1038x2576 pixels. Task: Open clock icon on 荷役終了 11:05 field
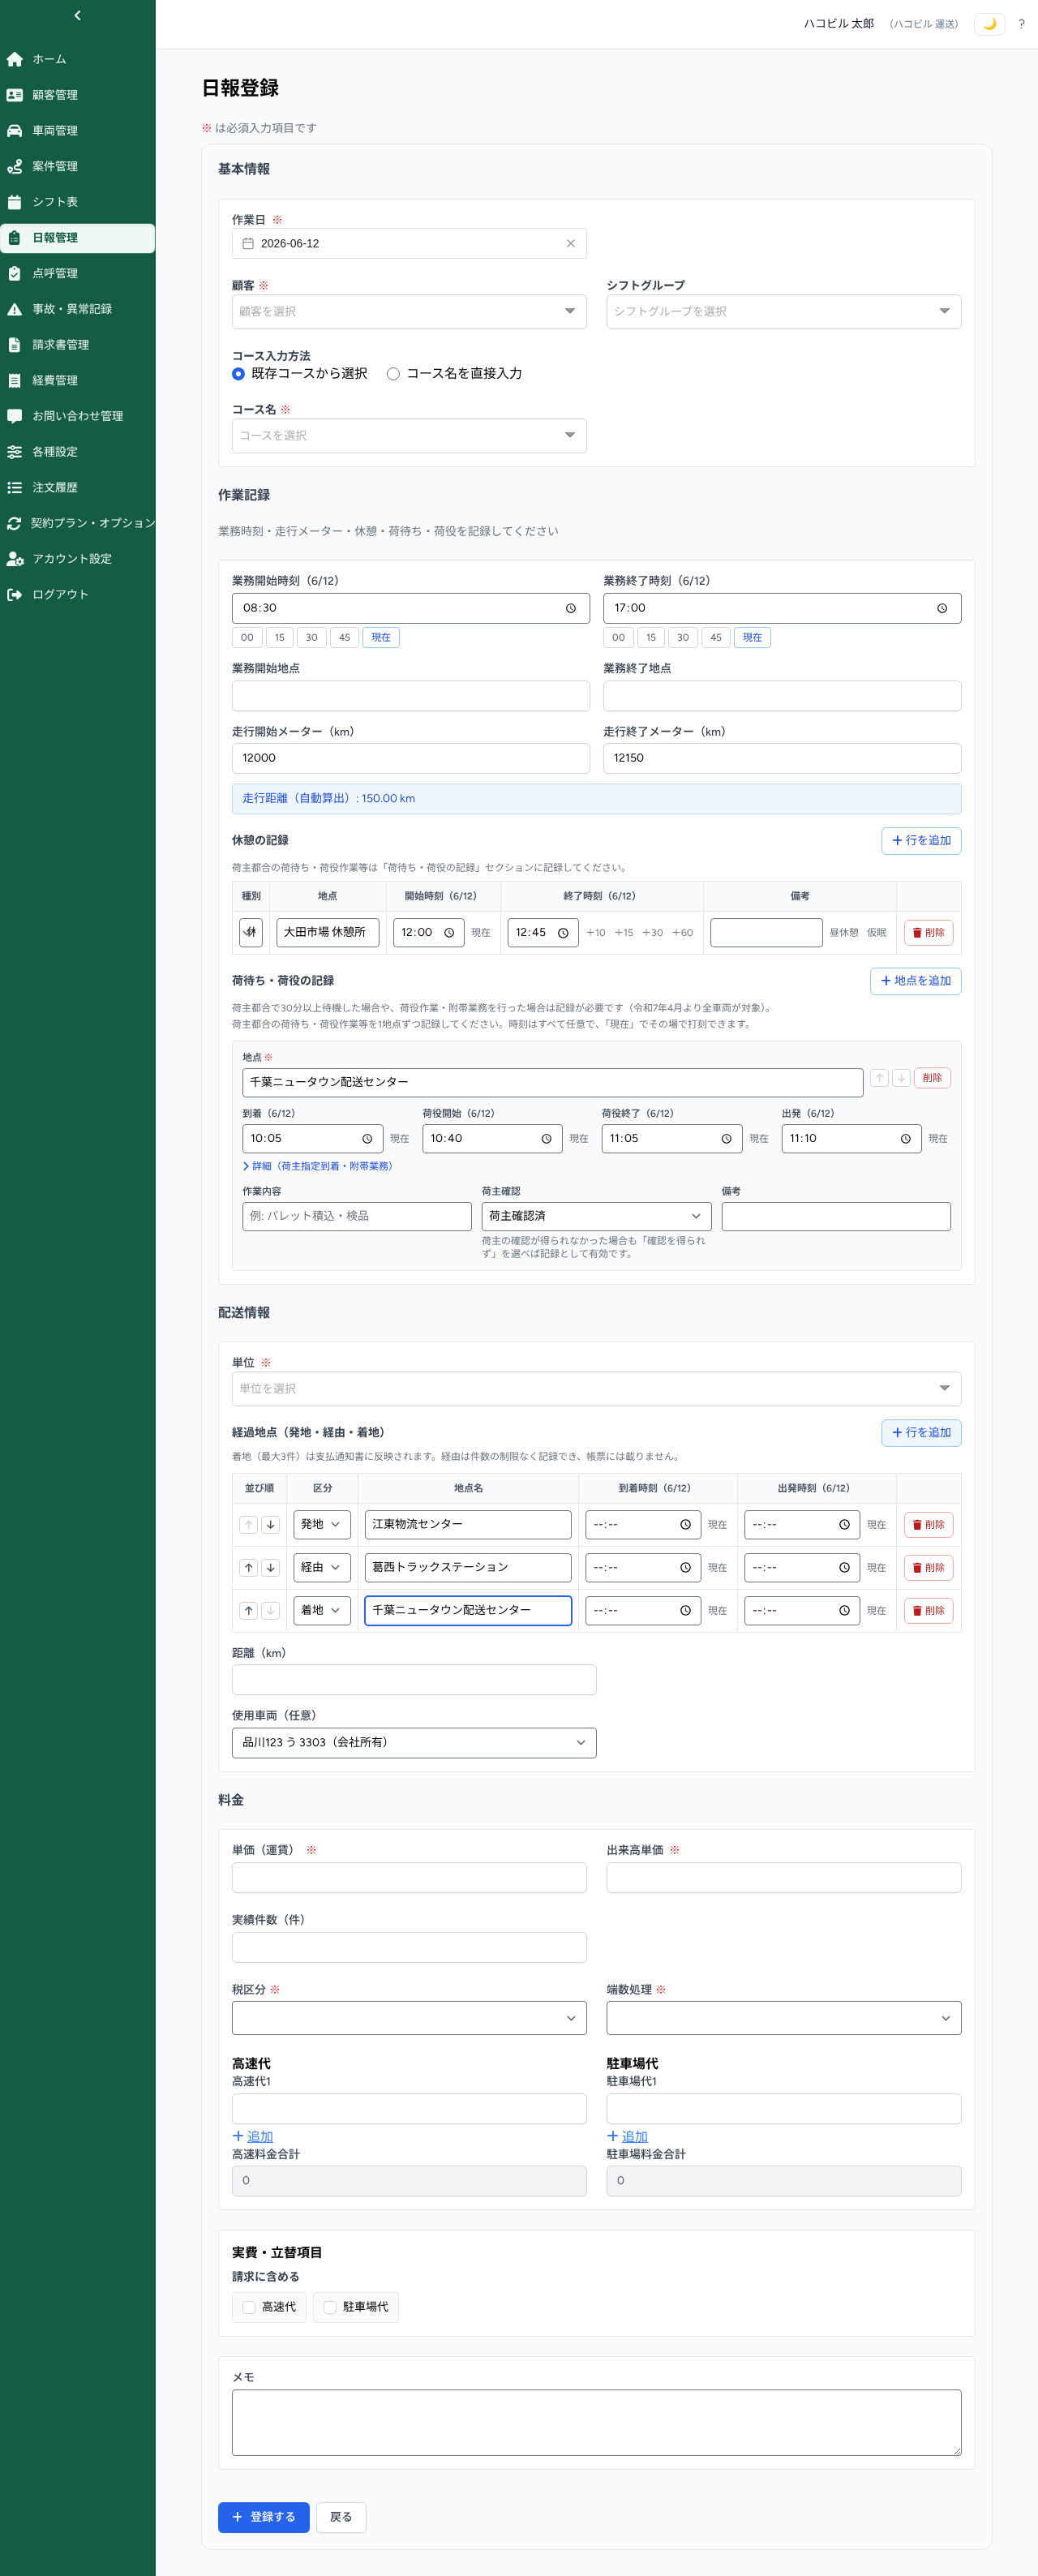click(726, 1139)
